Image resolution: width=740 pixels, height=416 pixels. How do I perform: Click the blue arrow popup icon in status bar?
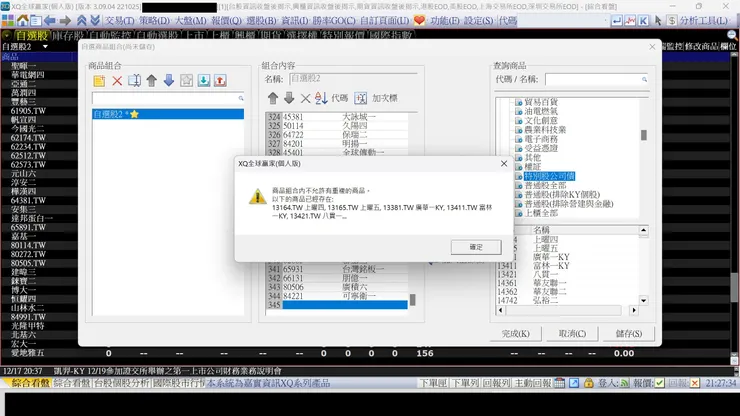click(574, 383)
